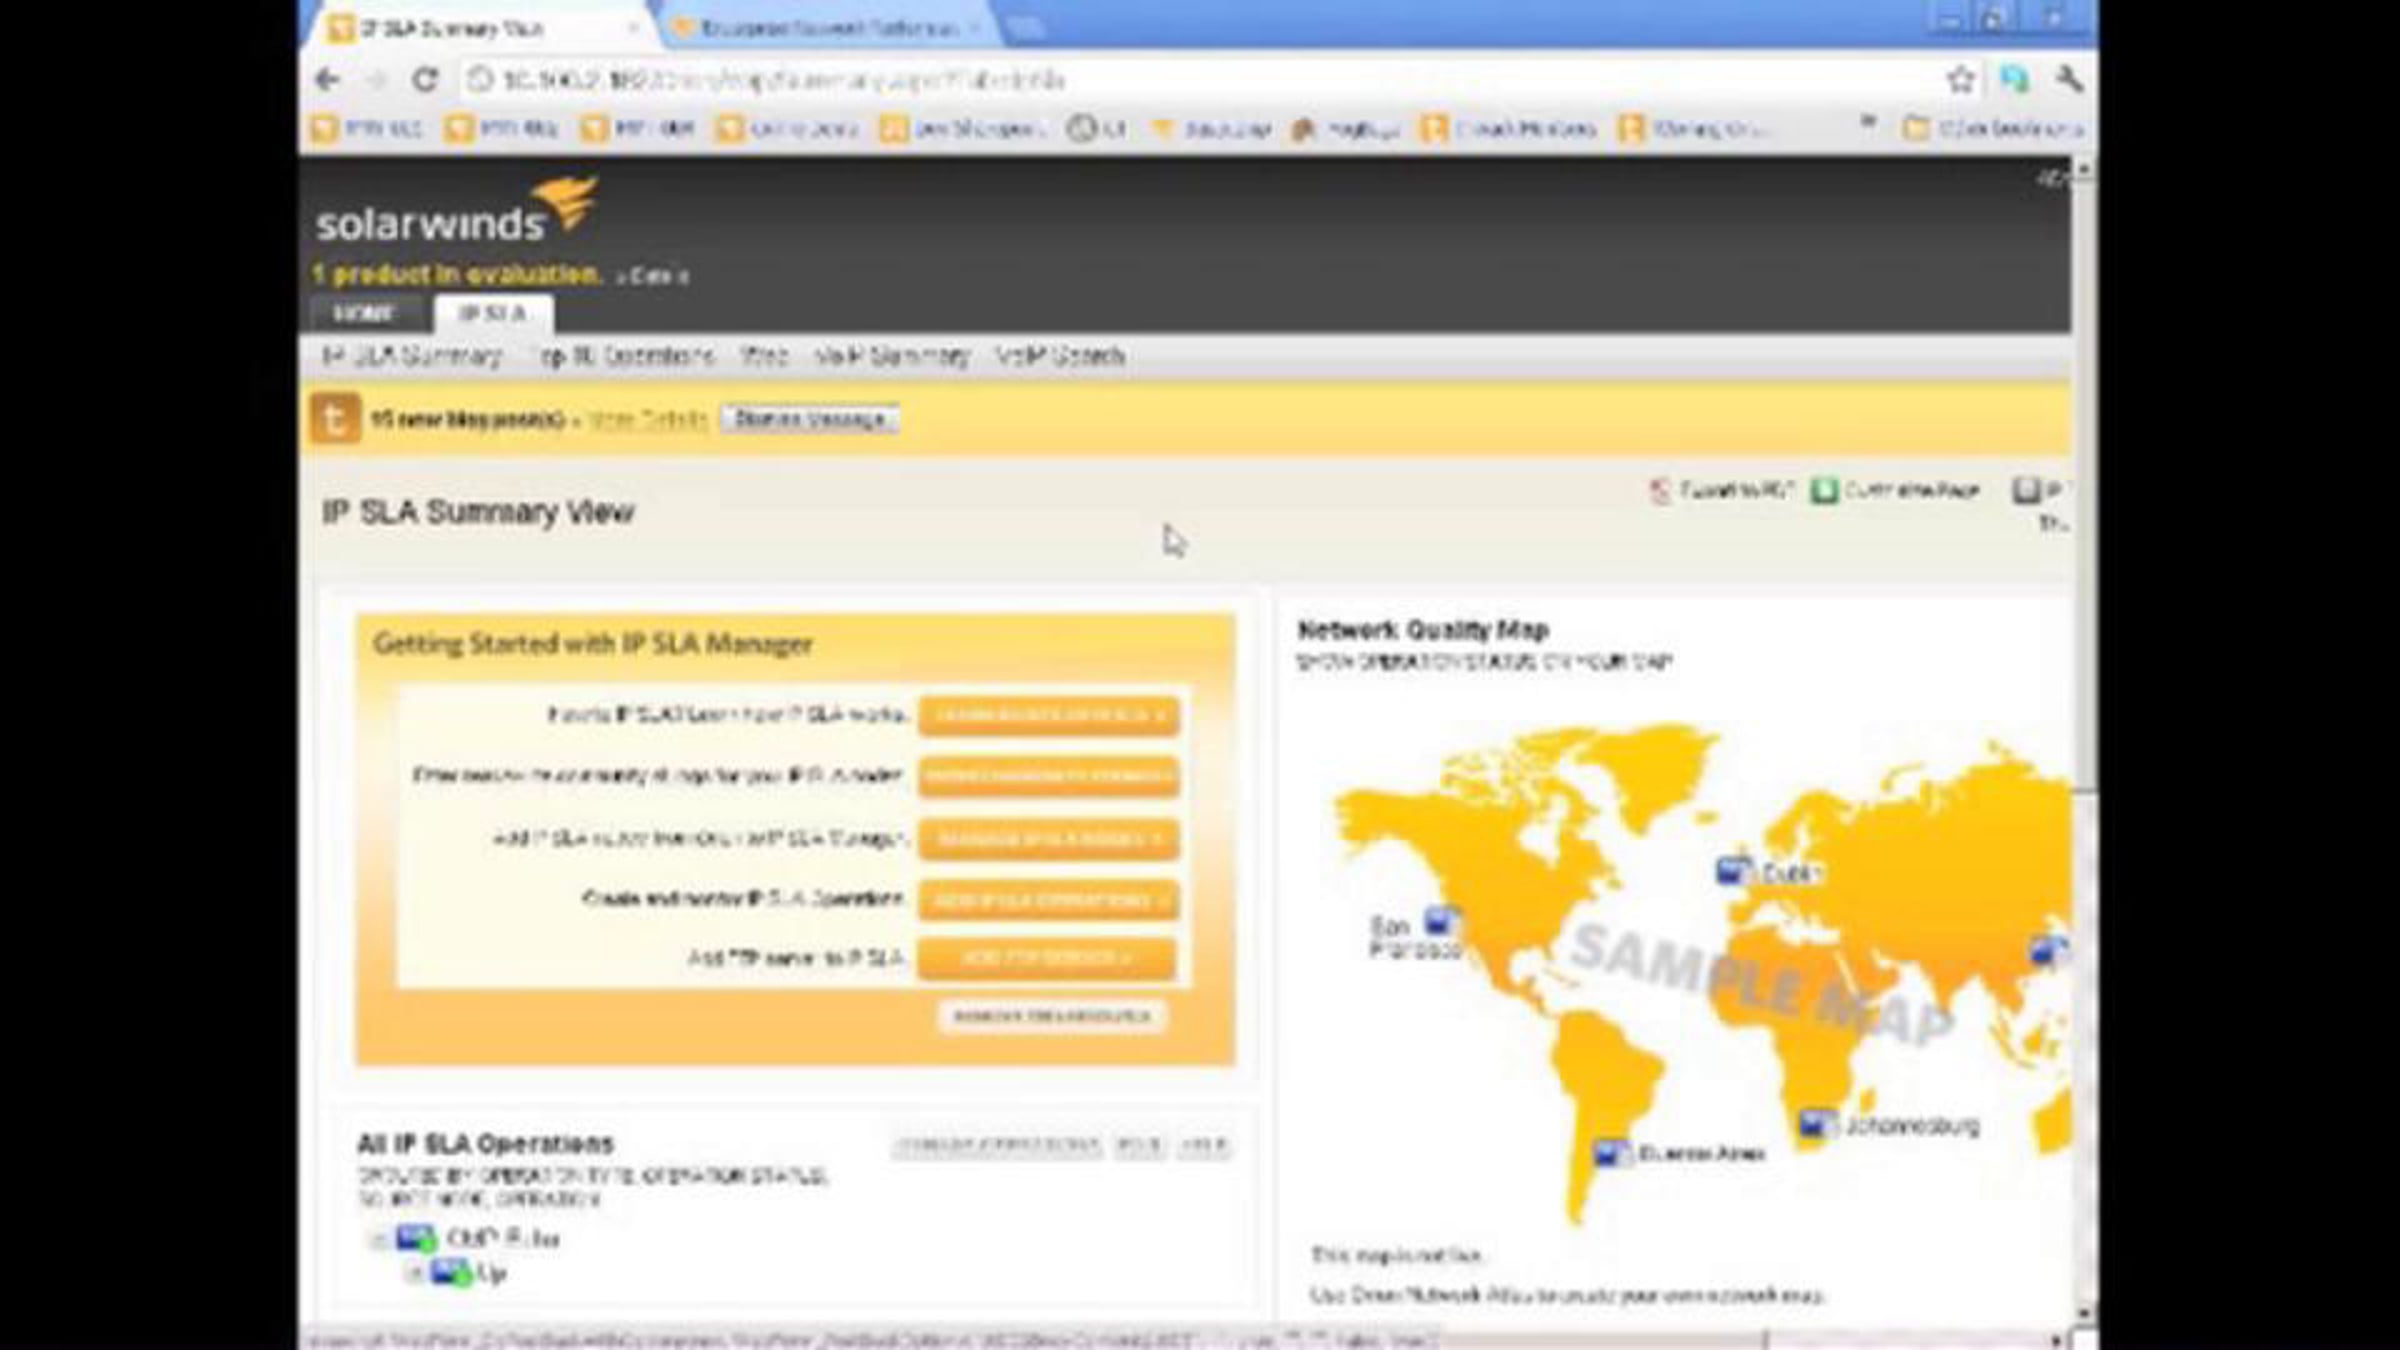Click the orange notification icon in yellow banner
Image resolution: width=2400 pixels, height=1350 pixels.
pos(334,418)
